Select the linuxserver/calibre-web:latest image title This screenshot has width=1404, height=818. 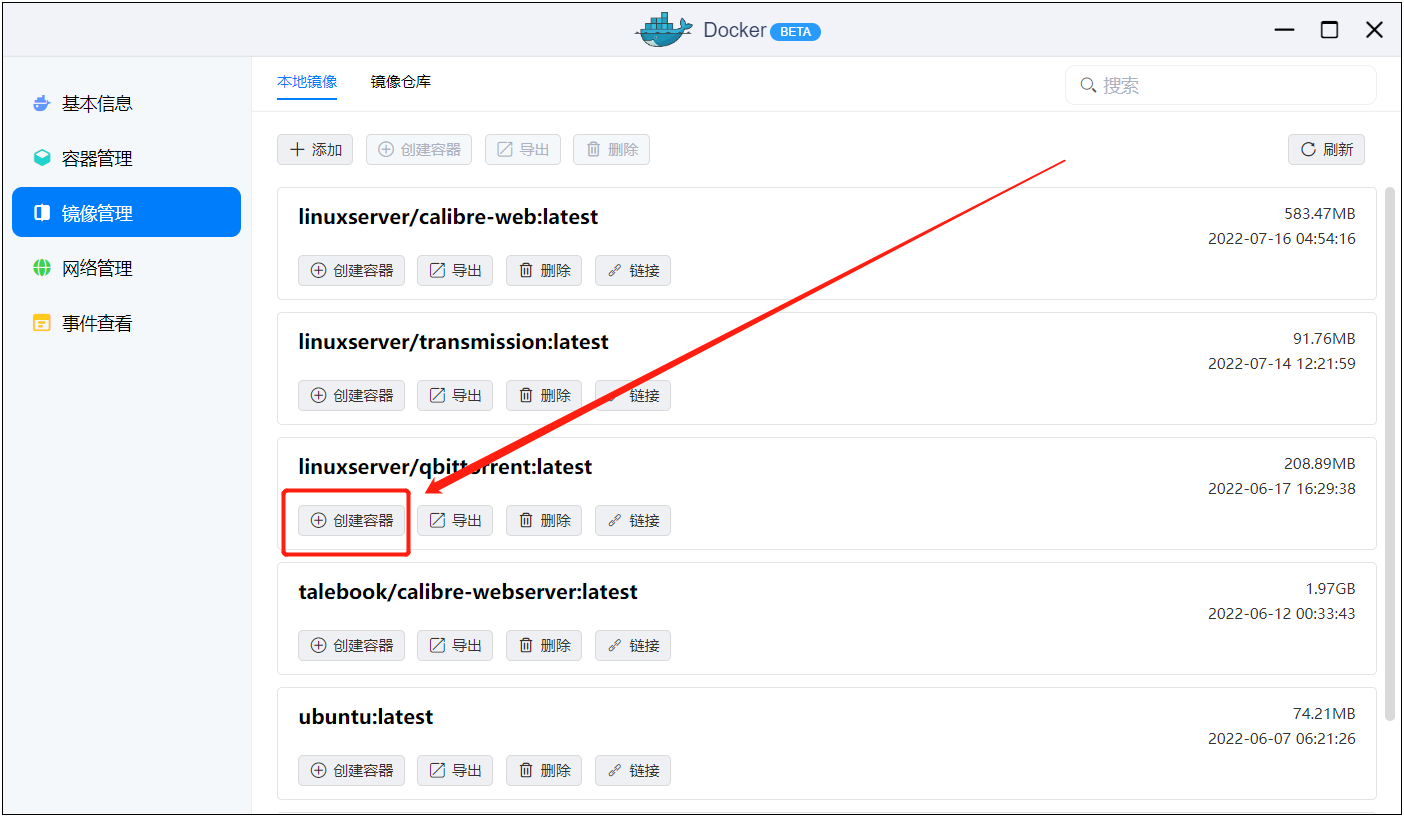click(448, 217)
